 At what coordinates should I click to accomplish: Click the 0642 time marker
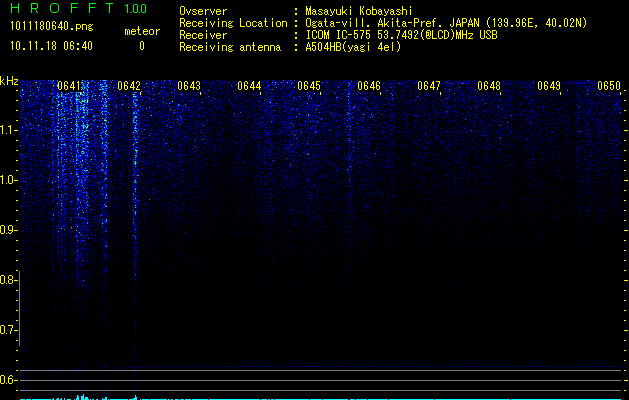(129, 86)
